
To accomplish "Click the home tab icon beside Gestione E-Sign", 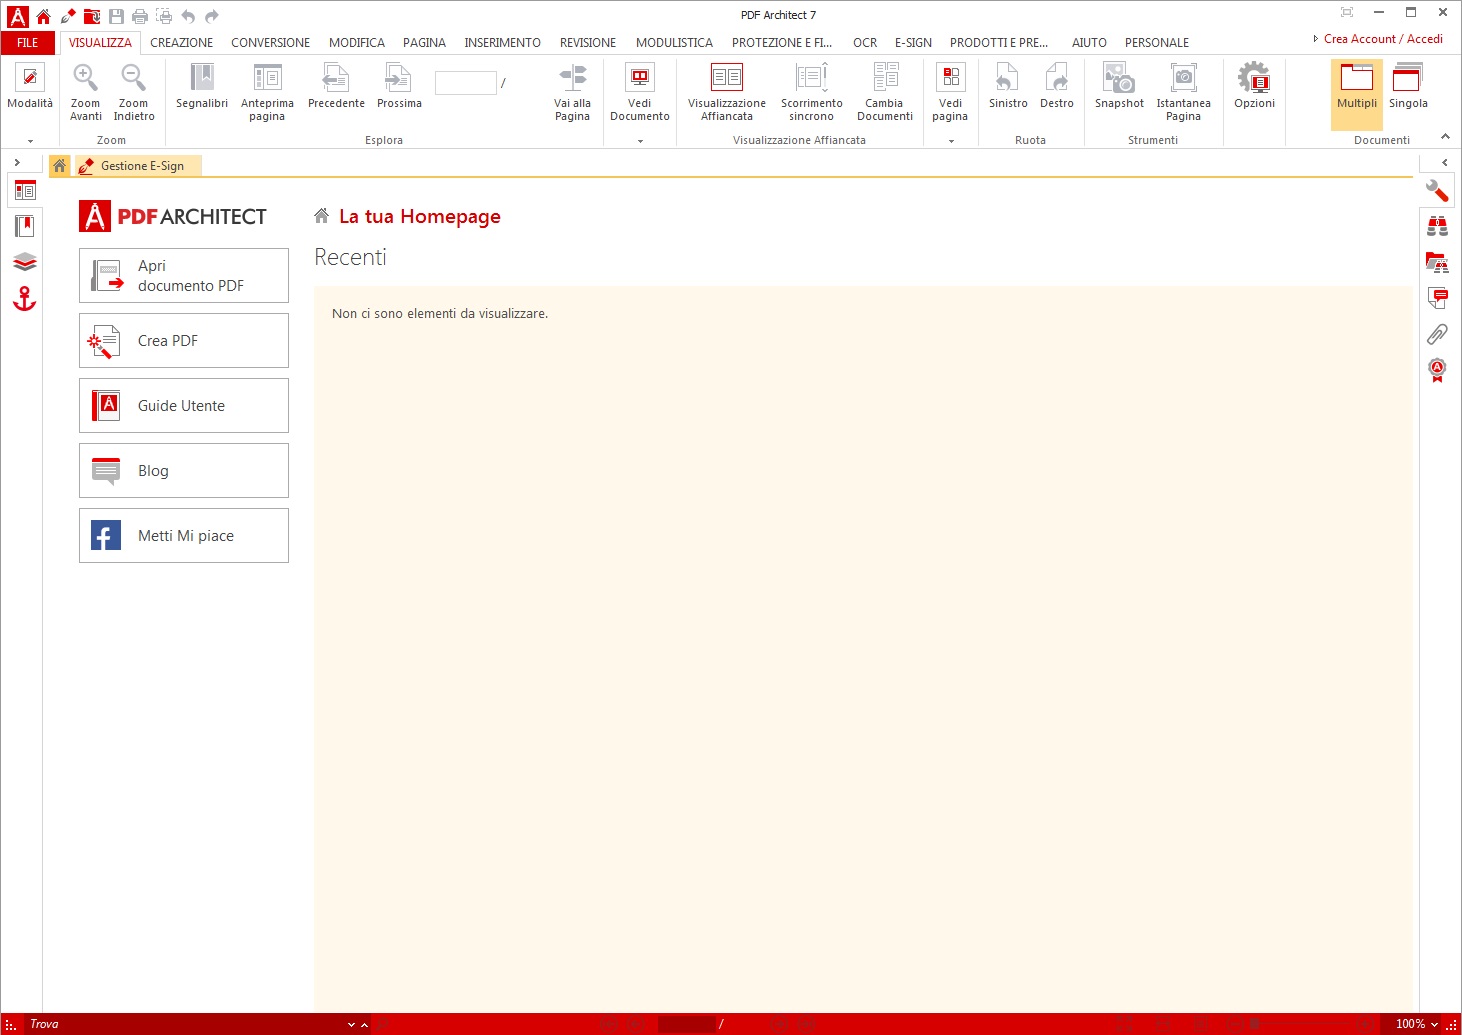I will pyautogui.click(x=60, y=166).
